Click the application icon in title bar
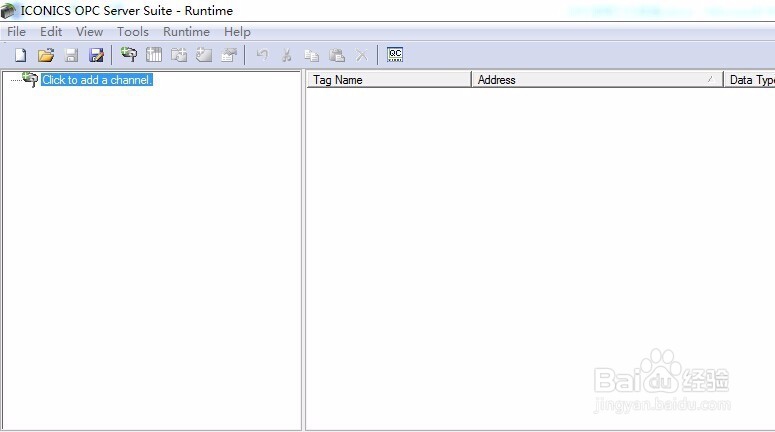 coord(8,10)
